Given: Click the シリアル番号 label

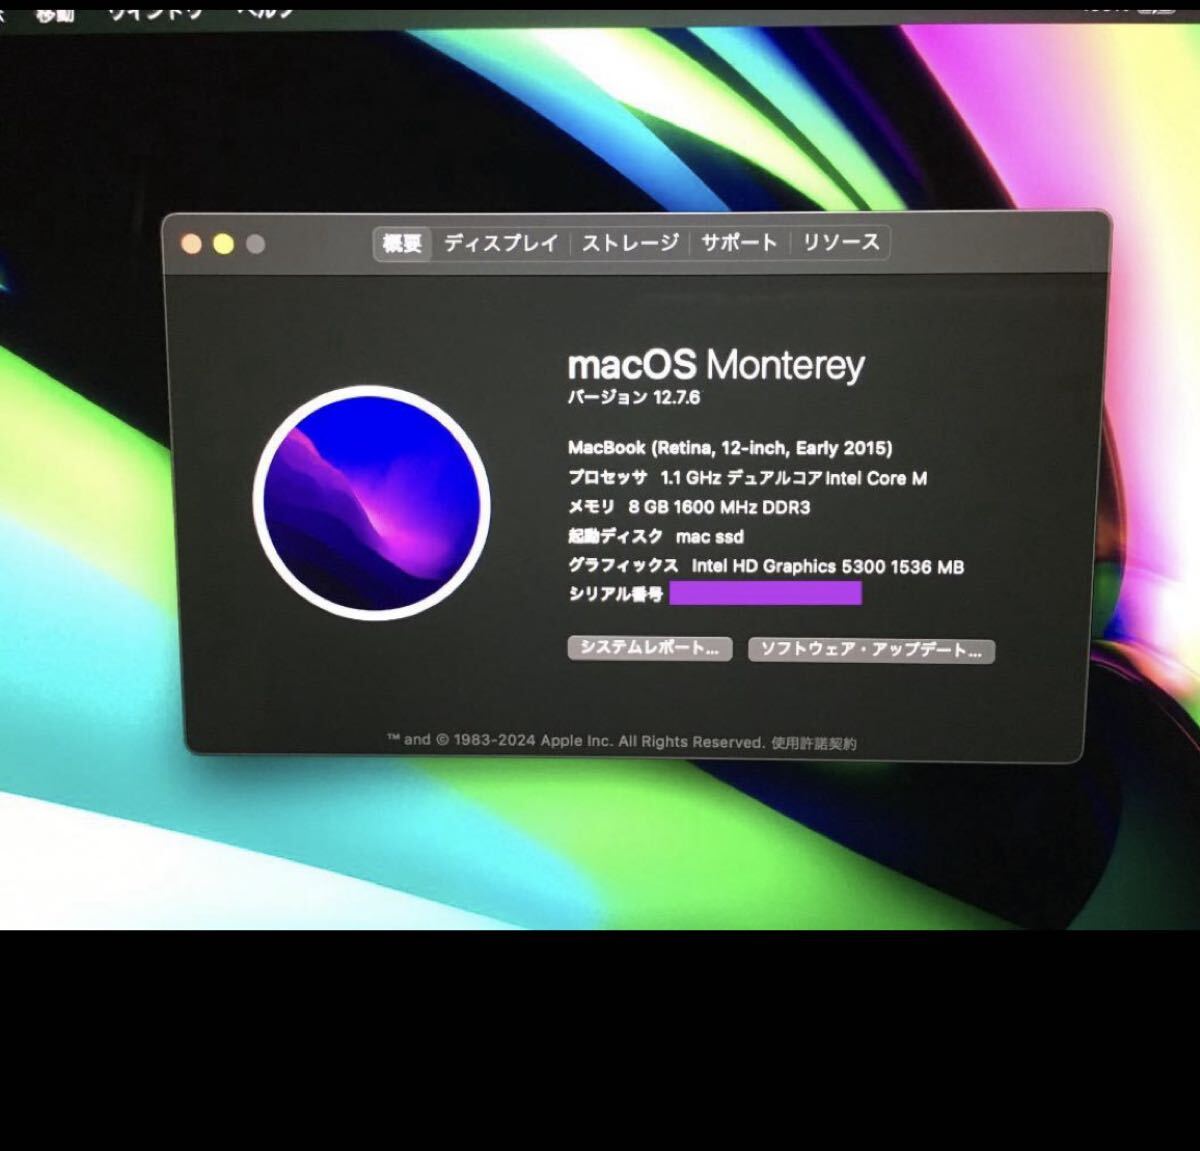Looking at the screenshot, I should 615,594.
